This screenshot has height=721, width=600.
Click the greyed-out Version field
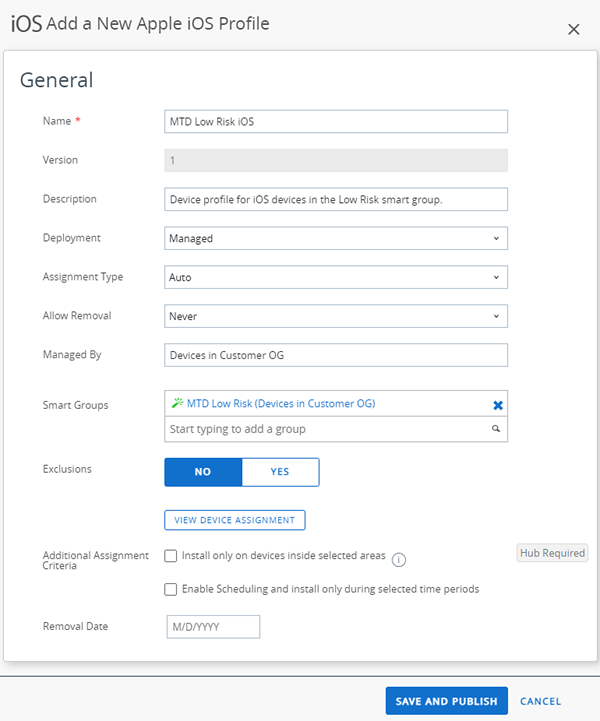point(336,160)
